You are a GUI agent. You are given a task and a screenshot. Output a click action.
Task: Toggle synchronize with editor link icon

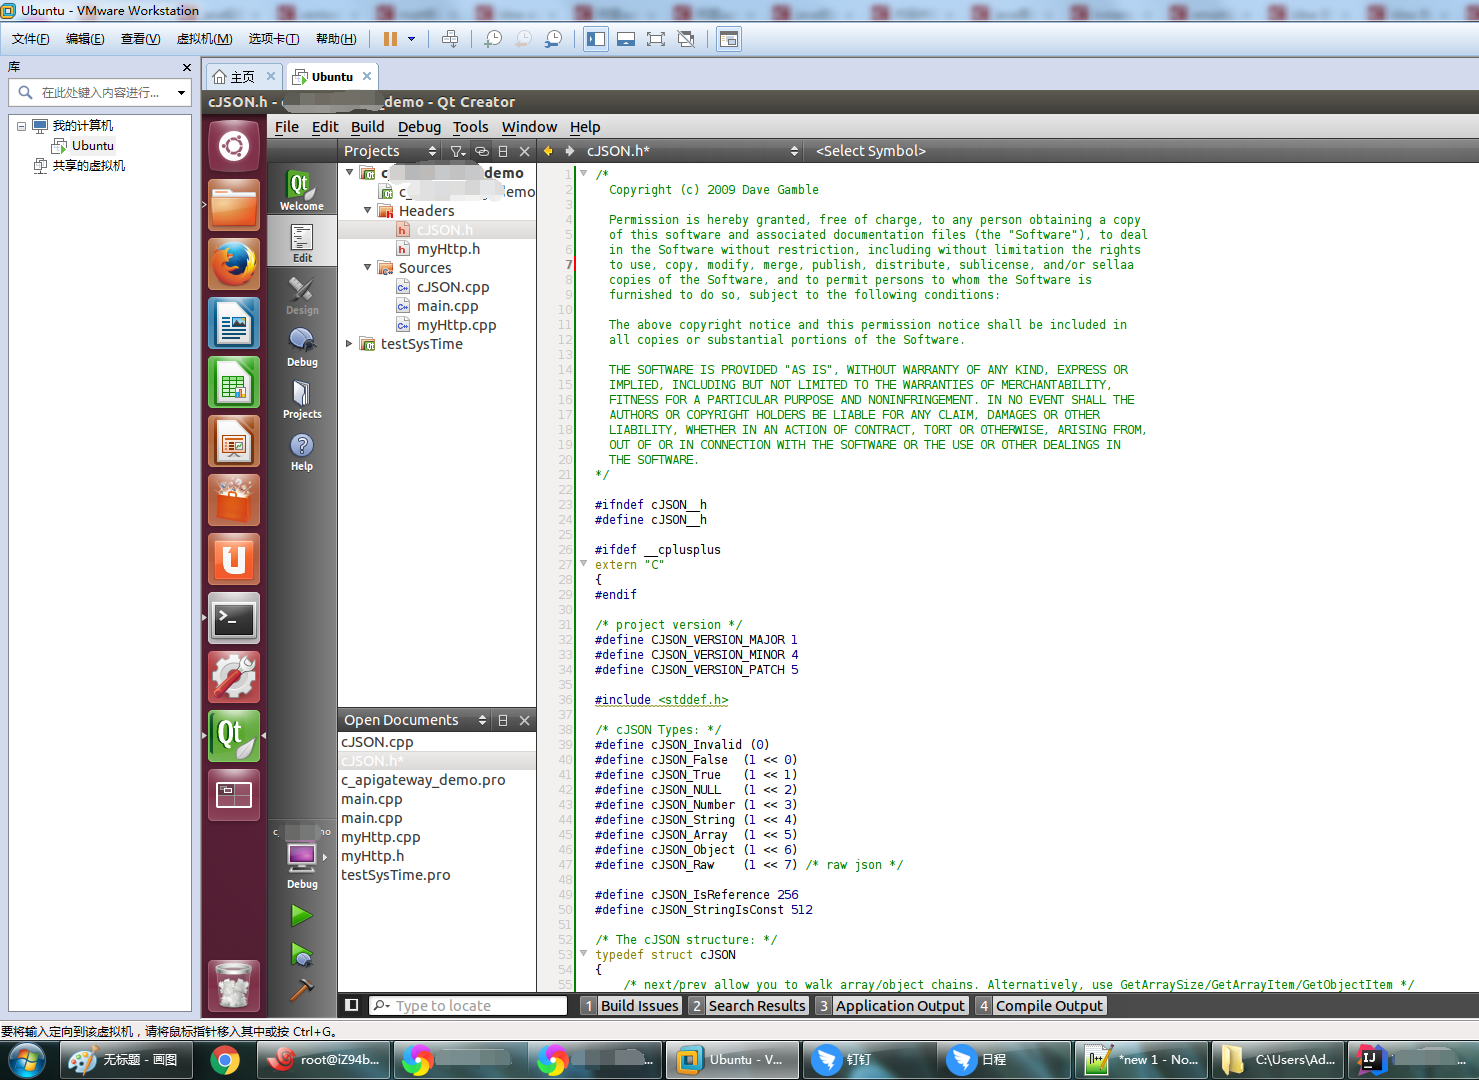482,151
